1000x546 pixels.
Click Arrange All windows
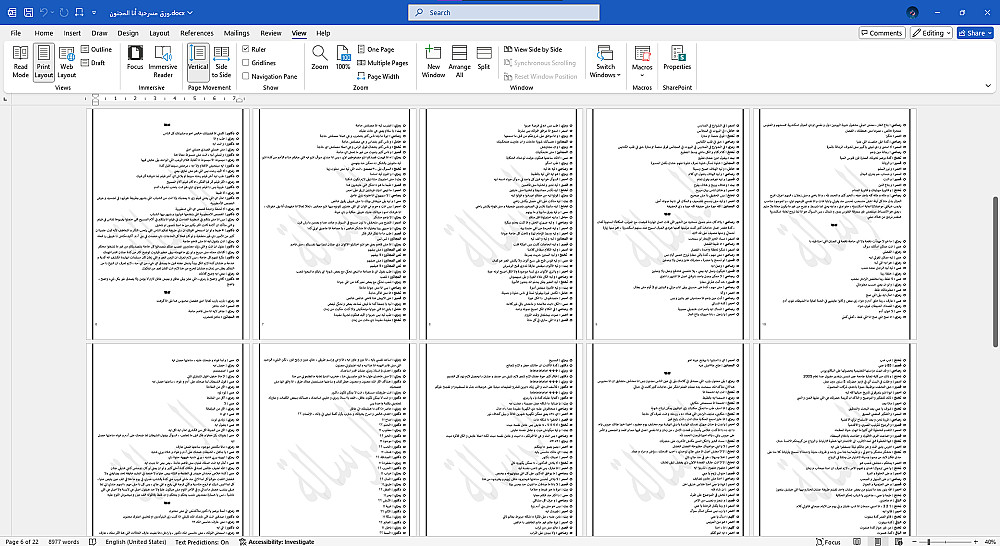tap(459, 62)
